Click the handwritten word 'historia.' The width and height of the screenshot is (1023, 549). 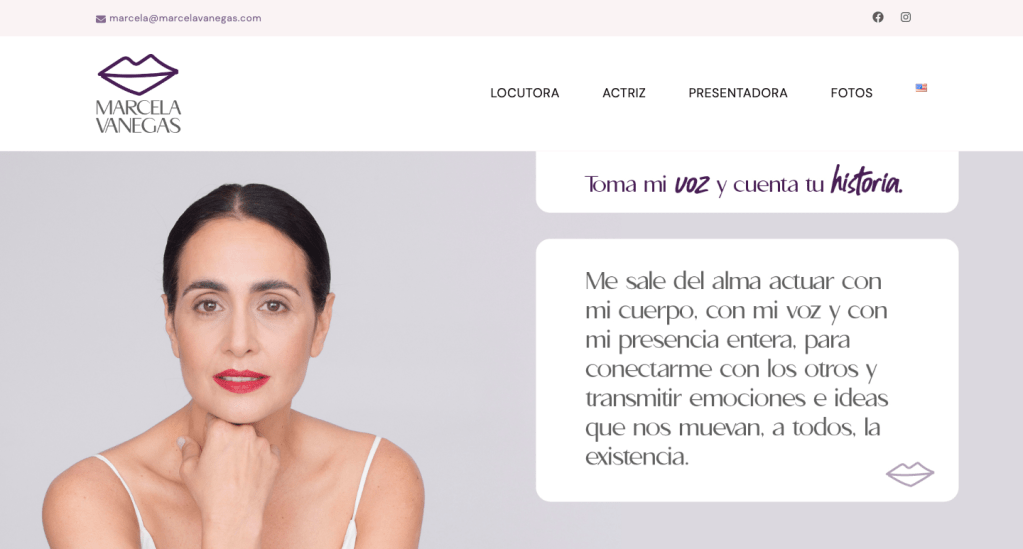click(x=866, y=181)
